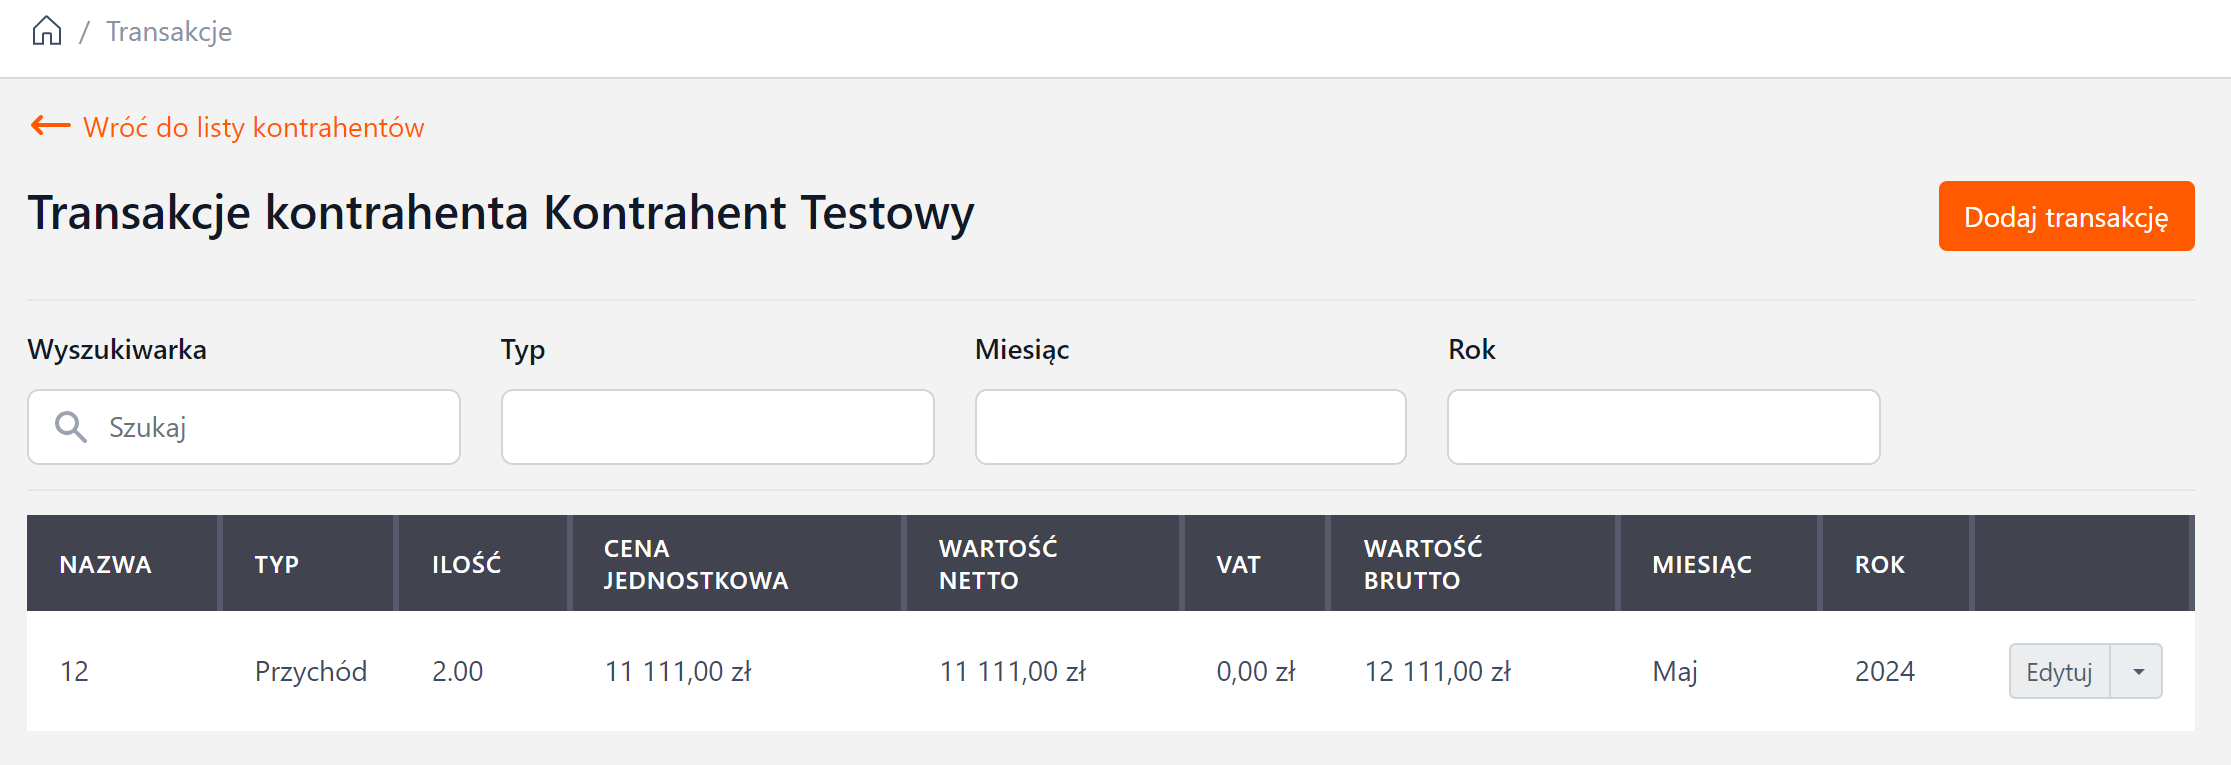This screenshot has width=2231, height=765.
Task: Click the Dodaj transakcję button
Action: coord(2066,216)
